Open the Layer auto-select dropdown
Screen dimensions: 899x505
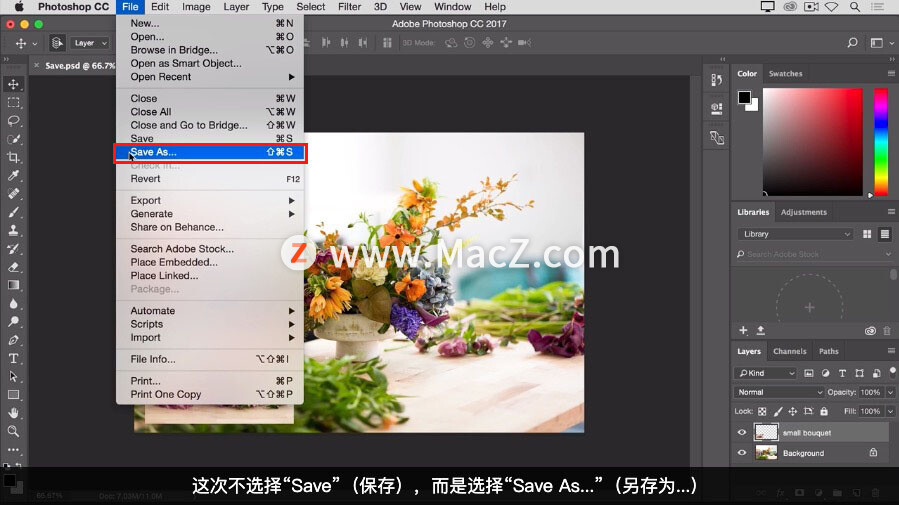(89, 43)
